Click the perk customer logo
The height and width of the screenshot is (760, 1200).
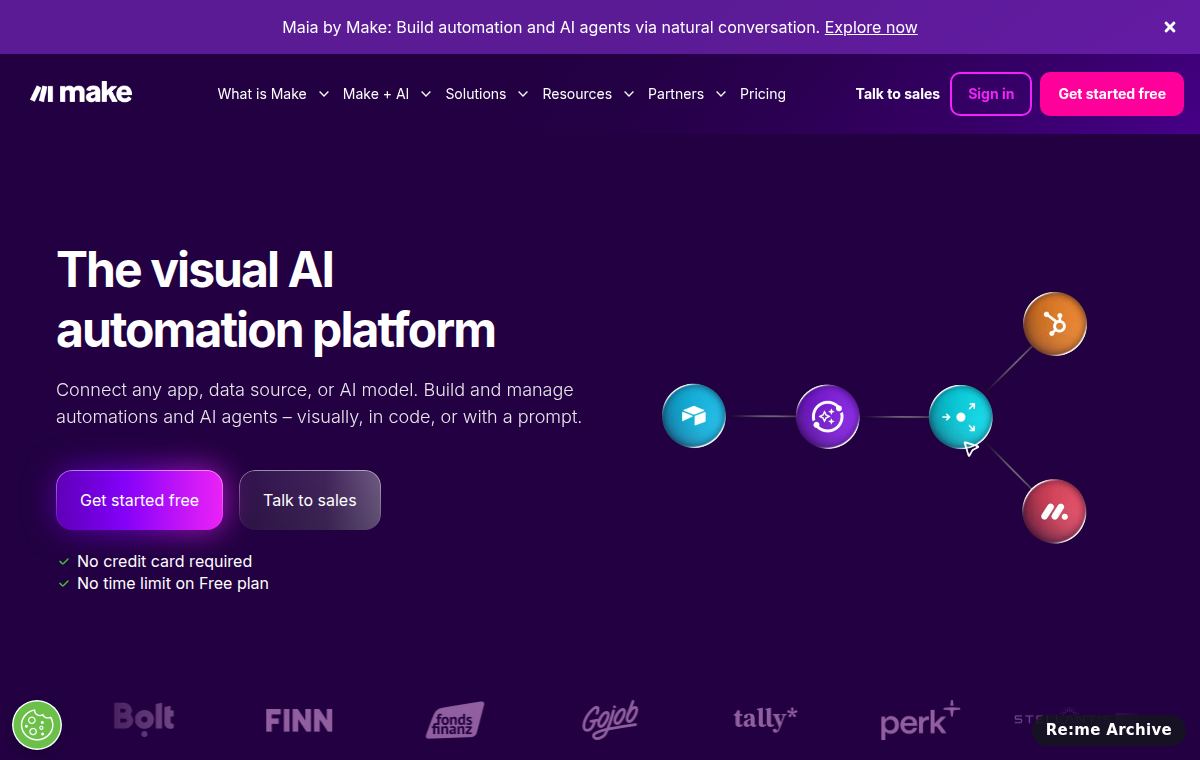[x=920, y=719]
